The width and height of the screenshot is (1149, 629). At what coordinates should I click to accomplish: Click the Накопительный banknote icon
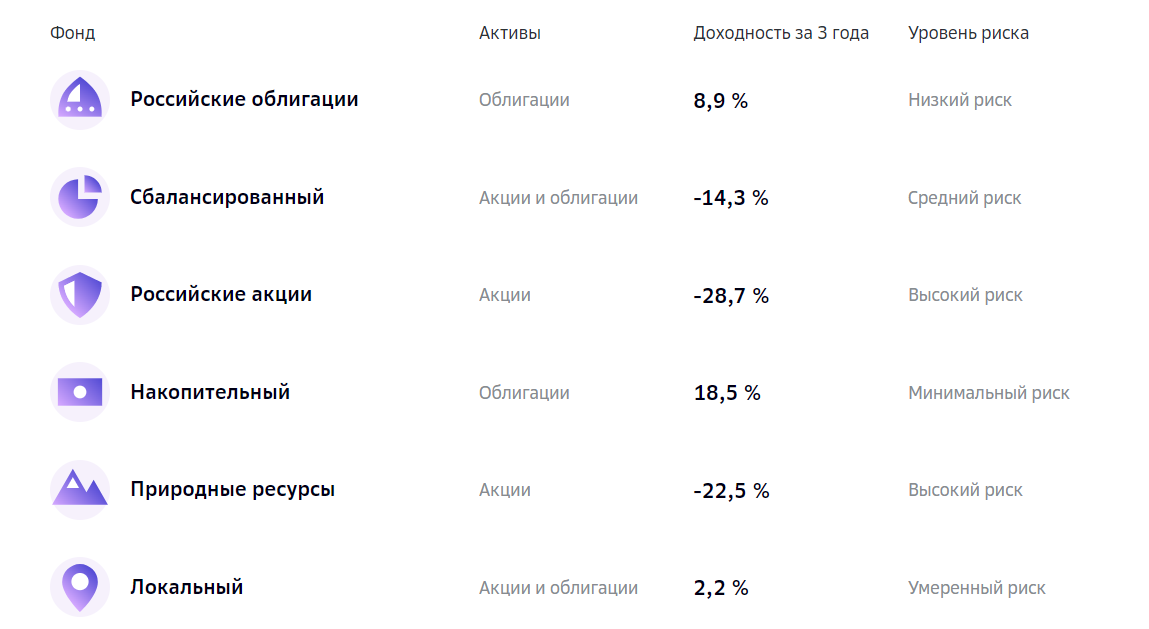(x=80, y=392)
